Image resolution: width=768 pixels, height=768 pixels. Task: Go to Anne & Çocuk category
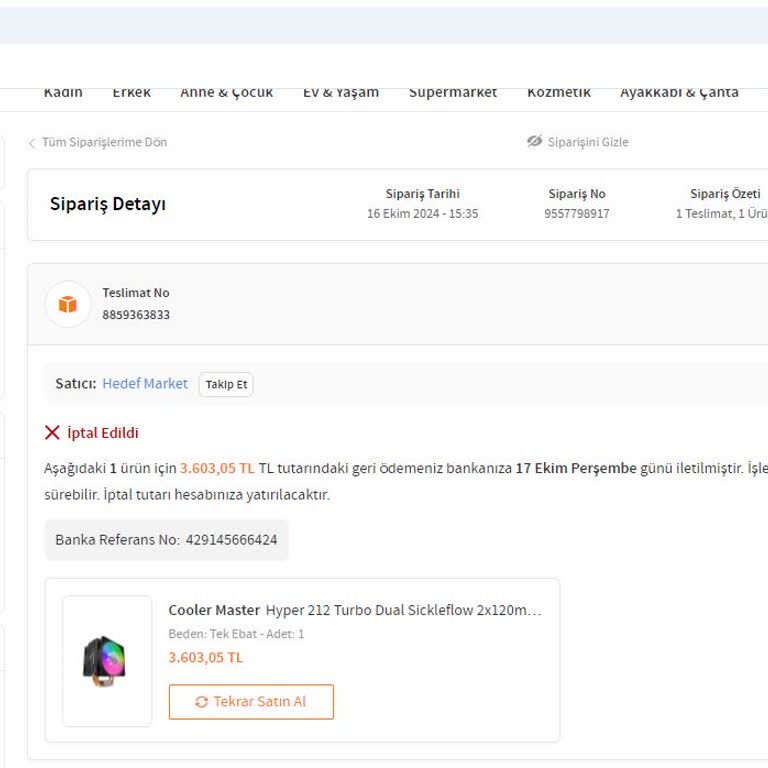tap(226, 93)
